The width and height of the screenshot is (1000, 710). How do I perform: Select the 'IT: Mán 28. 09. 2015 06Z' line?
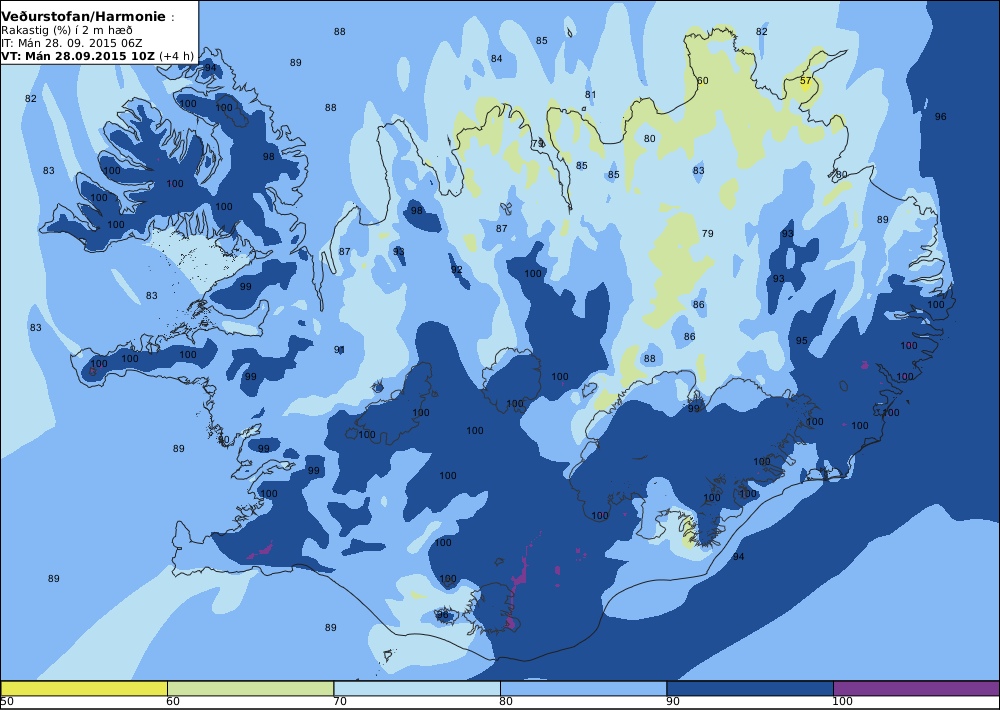(x=71, y=43)
